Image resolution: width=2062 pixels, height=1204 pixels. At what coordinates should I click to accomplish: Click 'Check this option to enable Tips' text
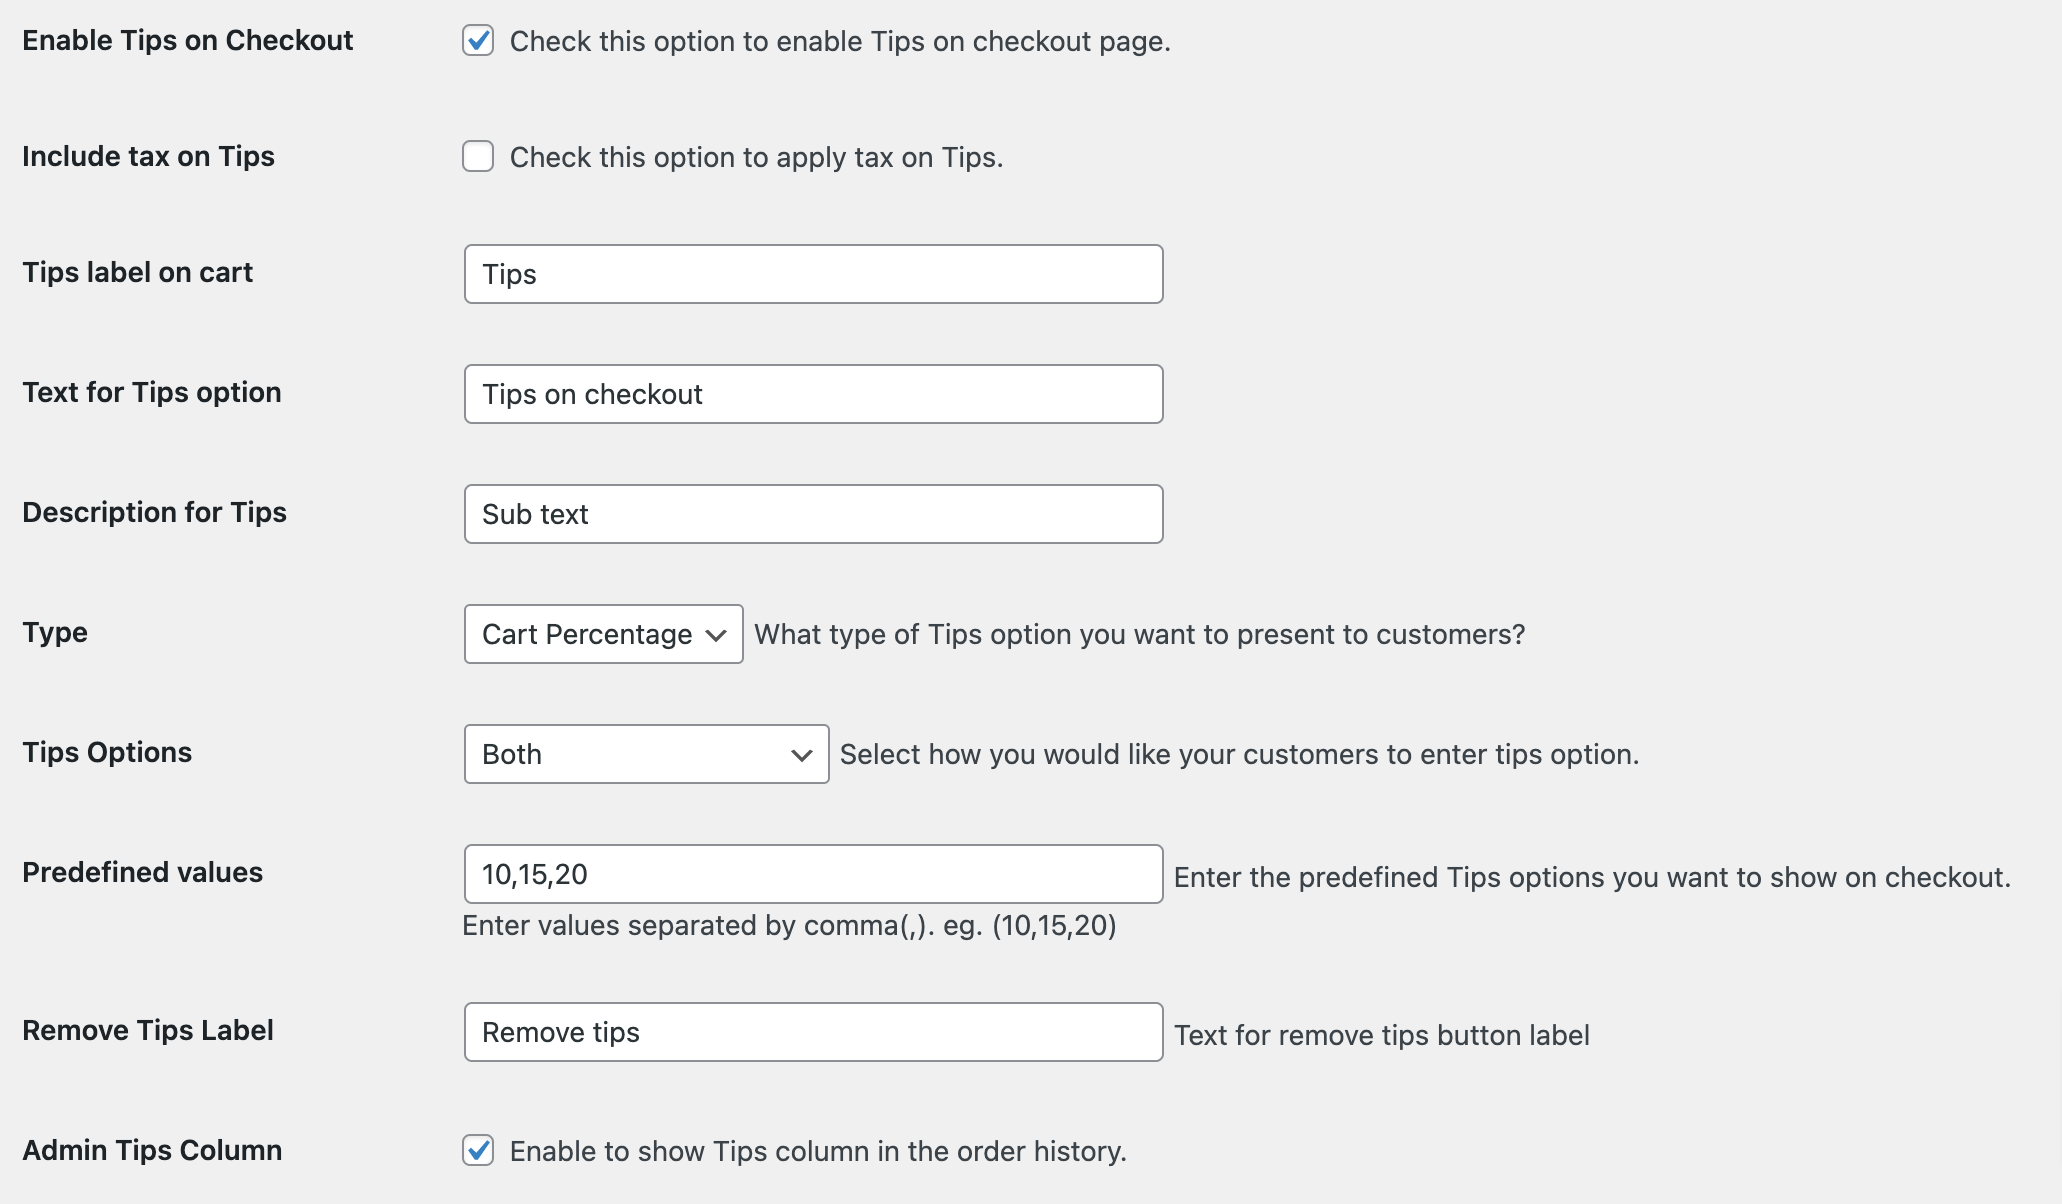[839, 41]
